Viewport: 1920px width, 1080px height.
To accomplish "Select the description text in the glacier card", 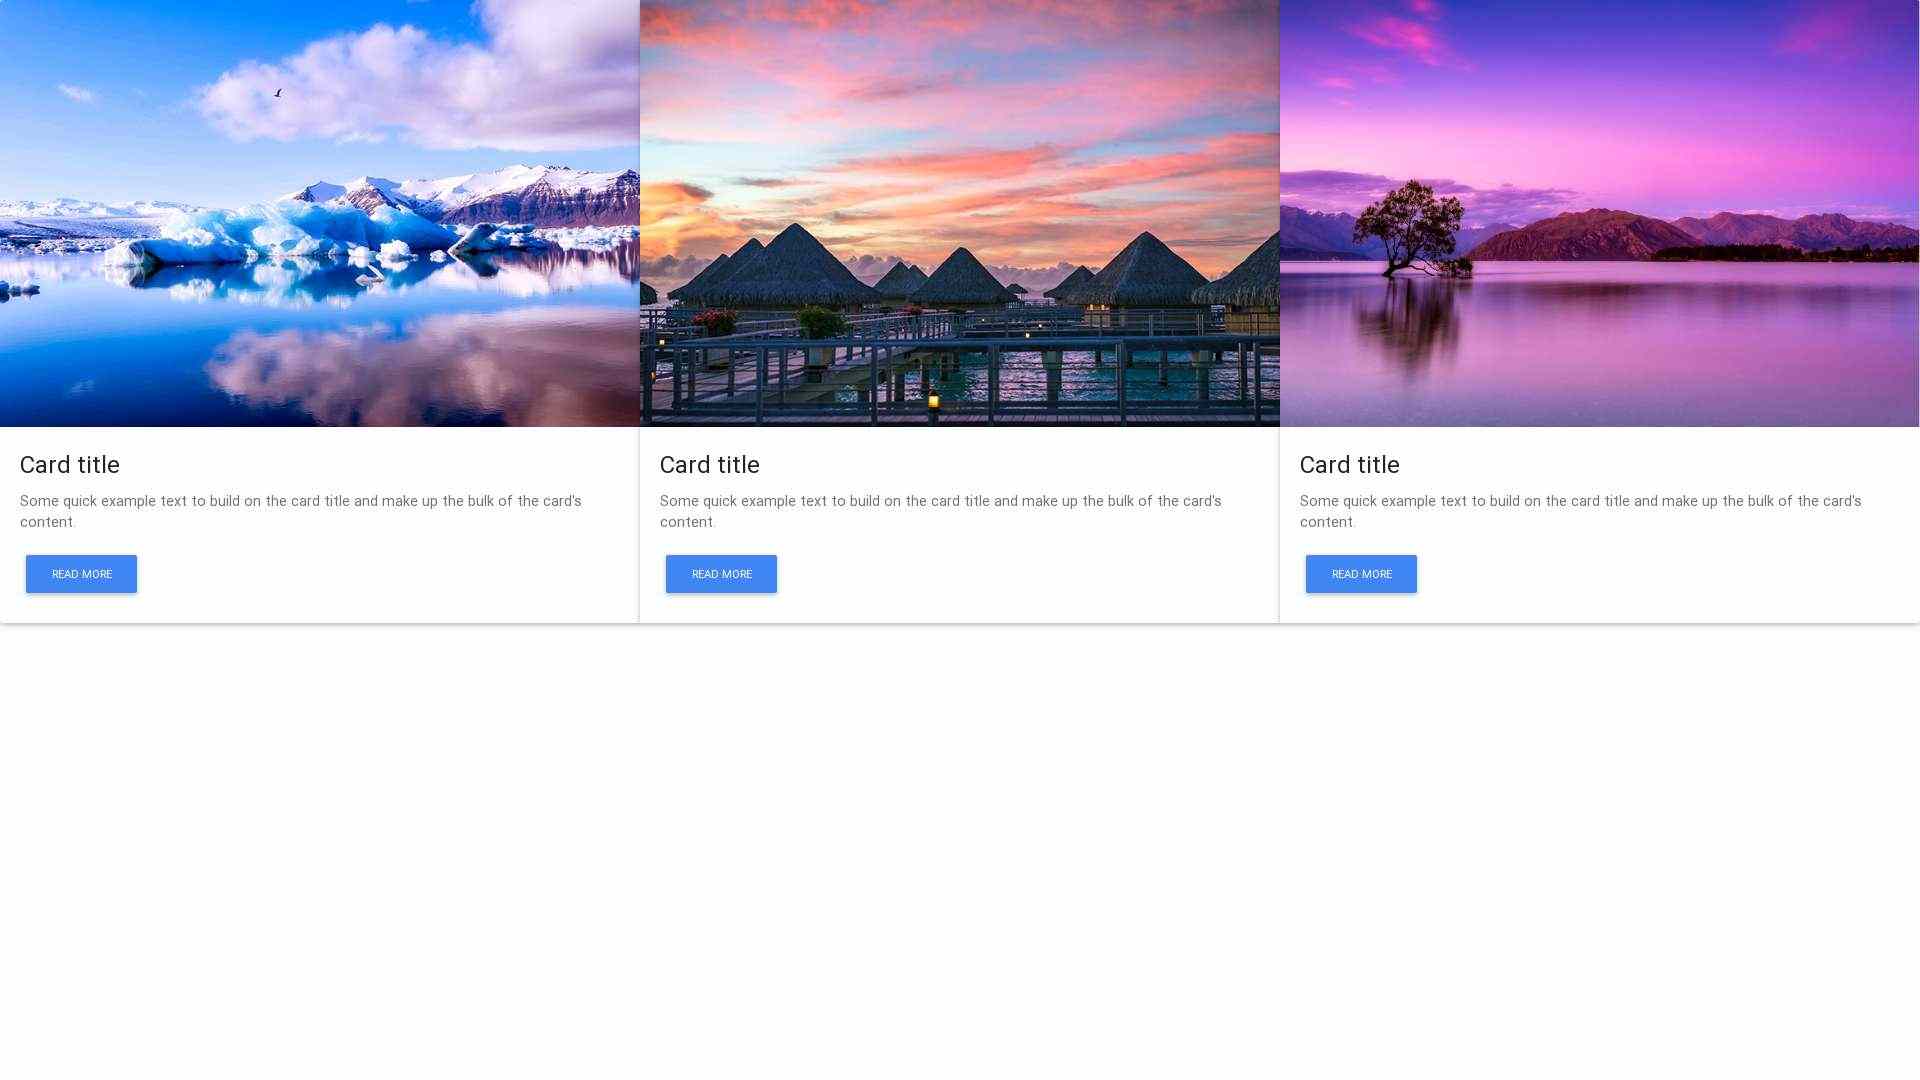I will 301,511.
